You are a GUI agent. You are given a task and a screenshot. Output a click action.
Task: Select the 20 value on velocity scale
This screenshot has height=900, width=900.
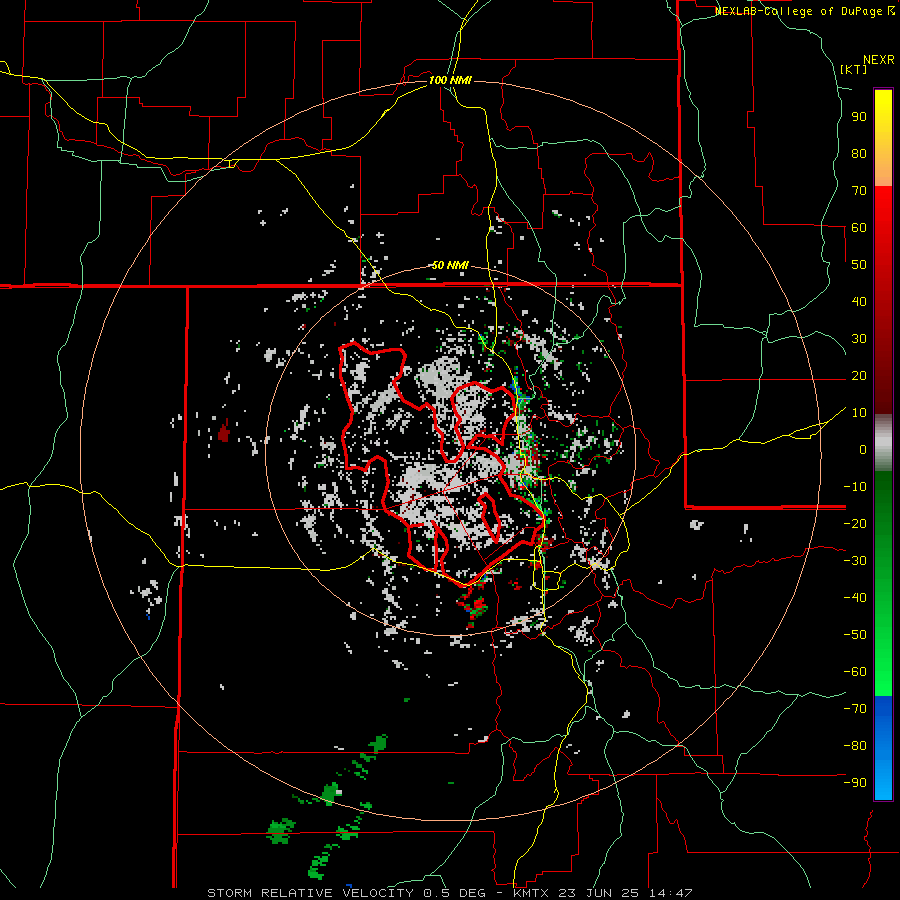pos(859,376)
